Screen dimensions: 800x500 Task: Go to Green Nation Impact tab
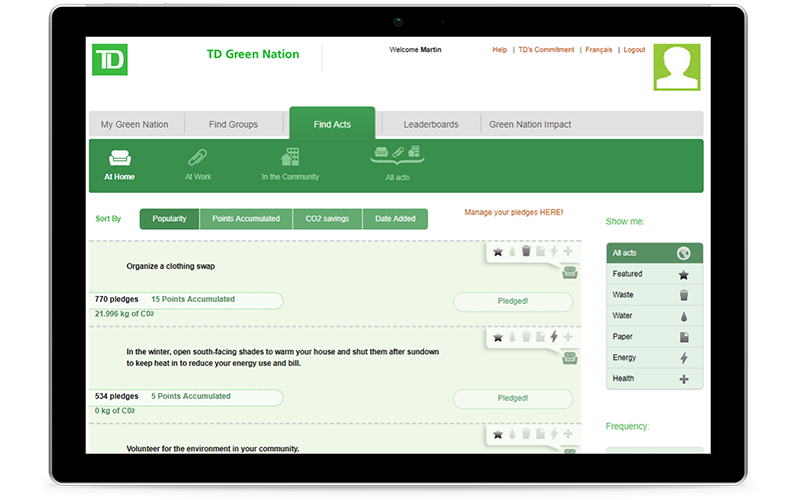[x=530, y=124]
